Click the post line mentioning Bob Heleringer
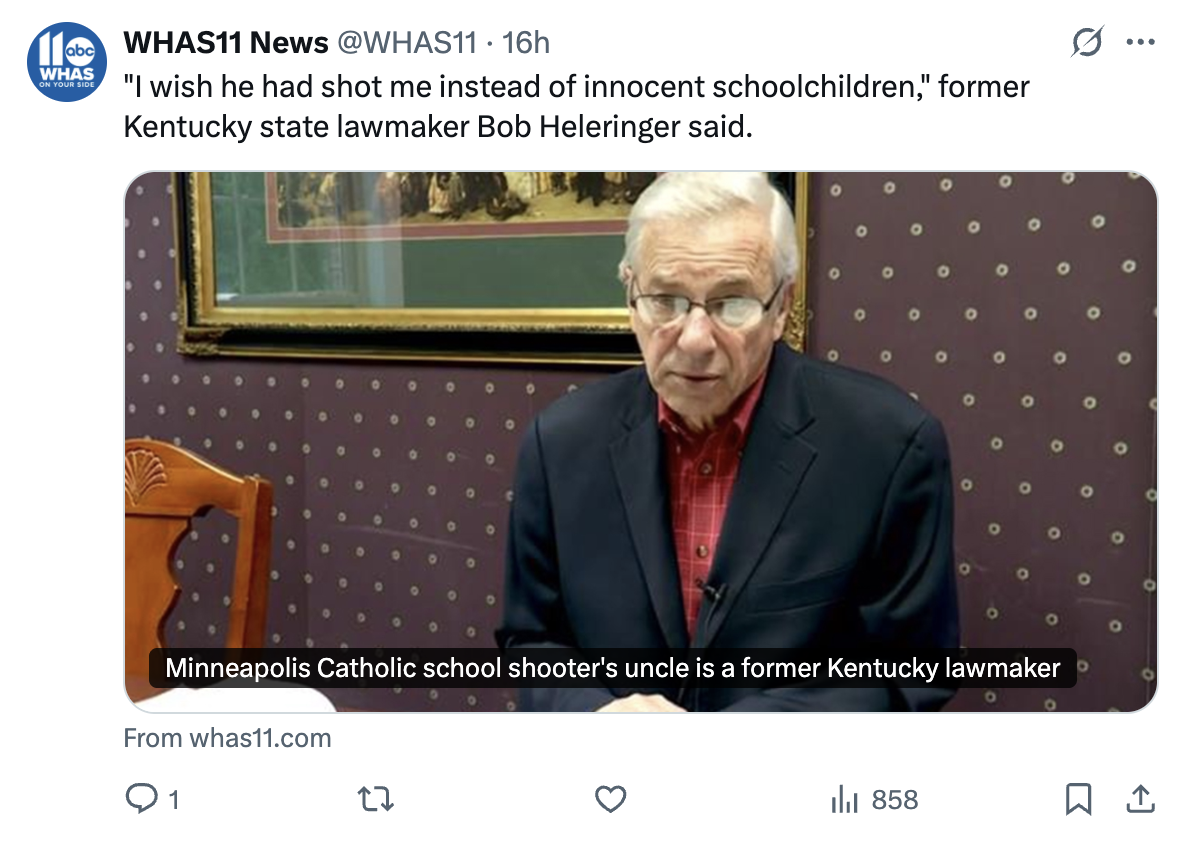This screenshot has width=1186, height=842. (x=437, y=129)
